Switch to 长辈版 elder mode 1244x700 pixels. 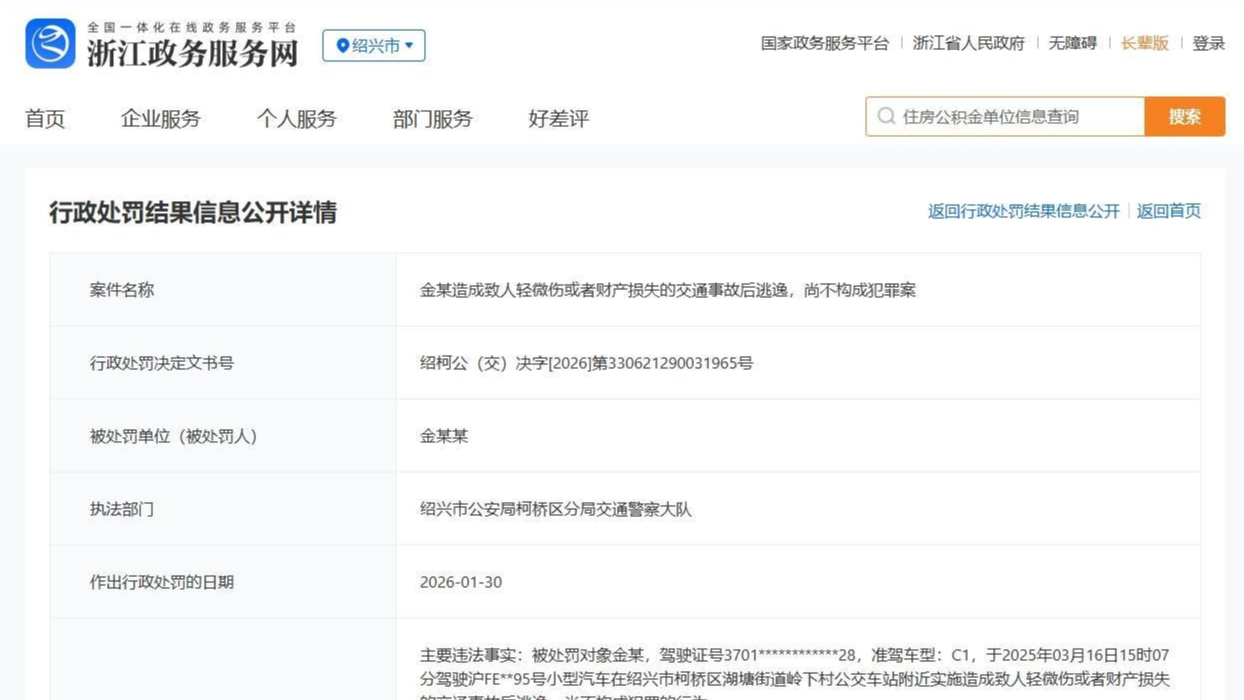(x=1144, y=43)
